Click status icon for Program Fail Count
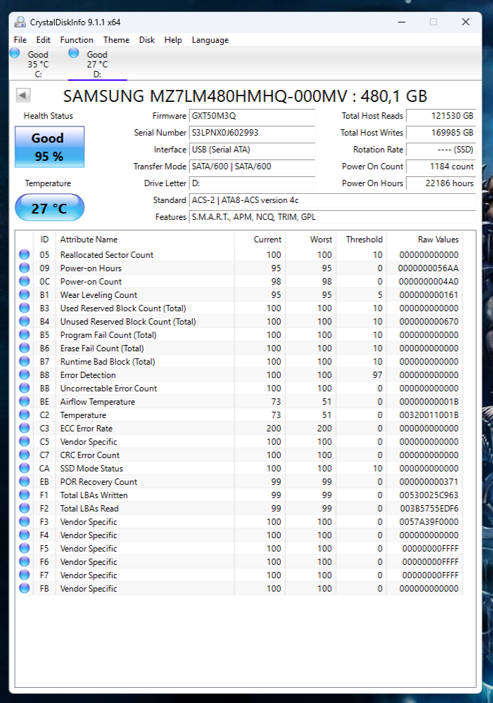The width and height of the screenshot is (493, 703). (24, 334)
